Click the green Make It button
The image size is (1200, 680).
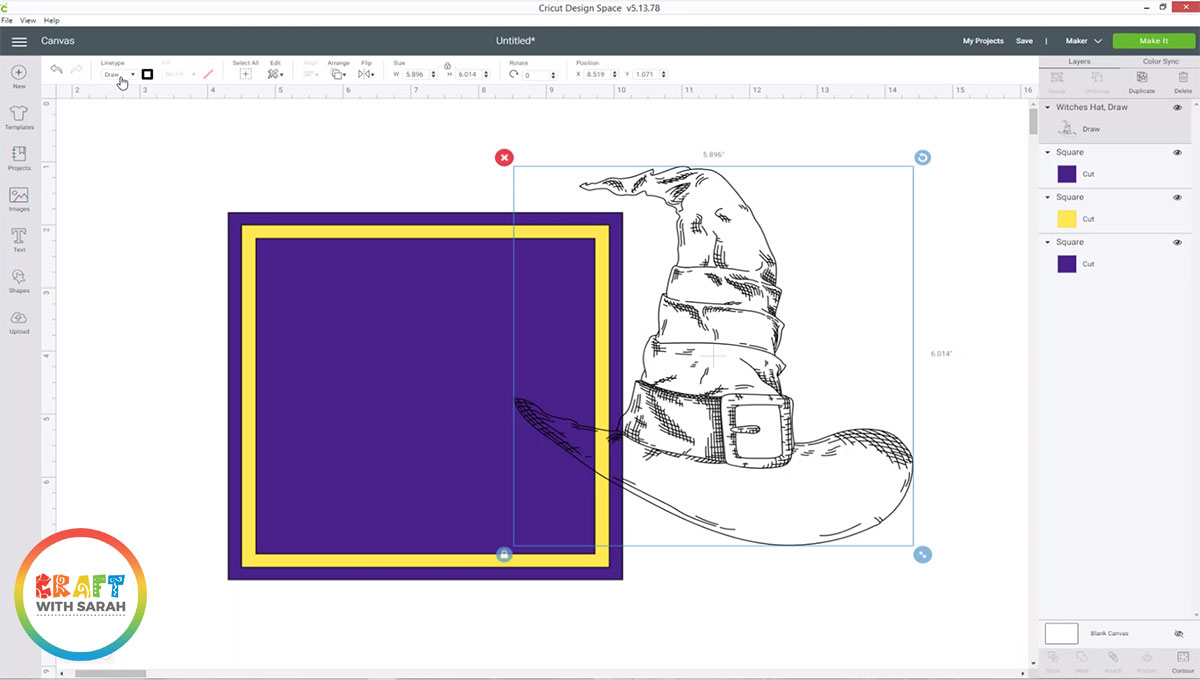pyautogui.click(x=1153, y=40)
